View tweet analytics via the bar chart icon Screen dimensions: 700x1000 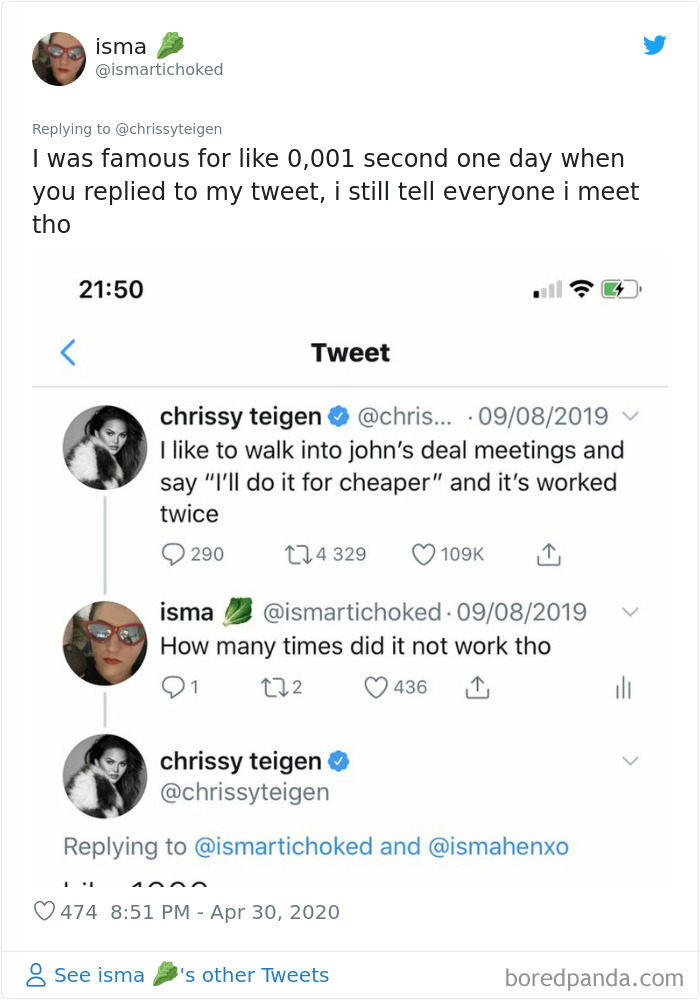[623, 687]
